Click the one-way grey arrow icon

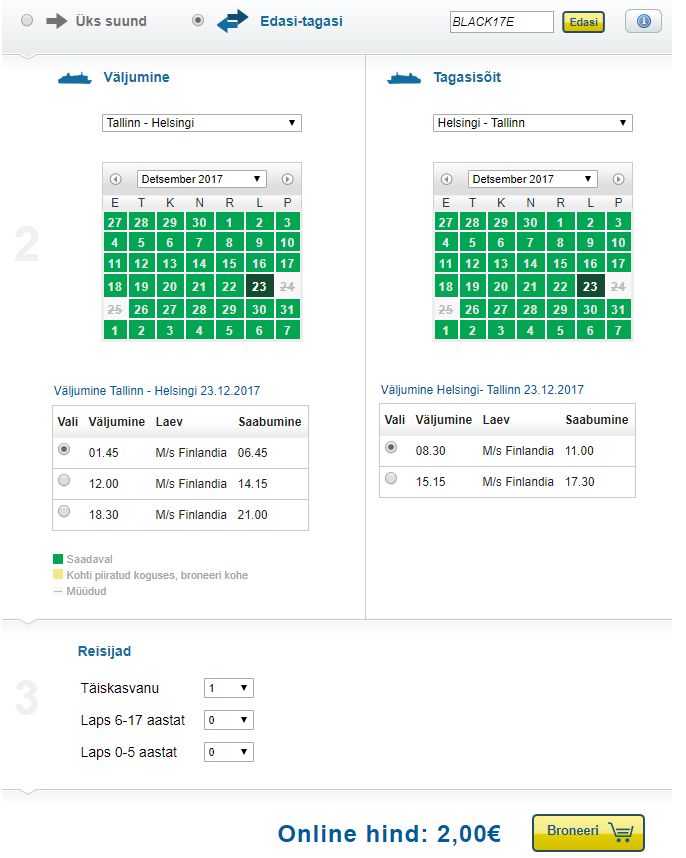click(56, 21)
